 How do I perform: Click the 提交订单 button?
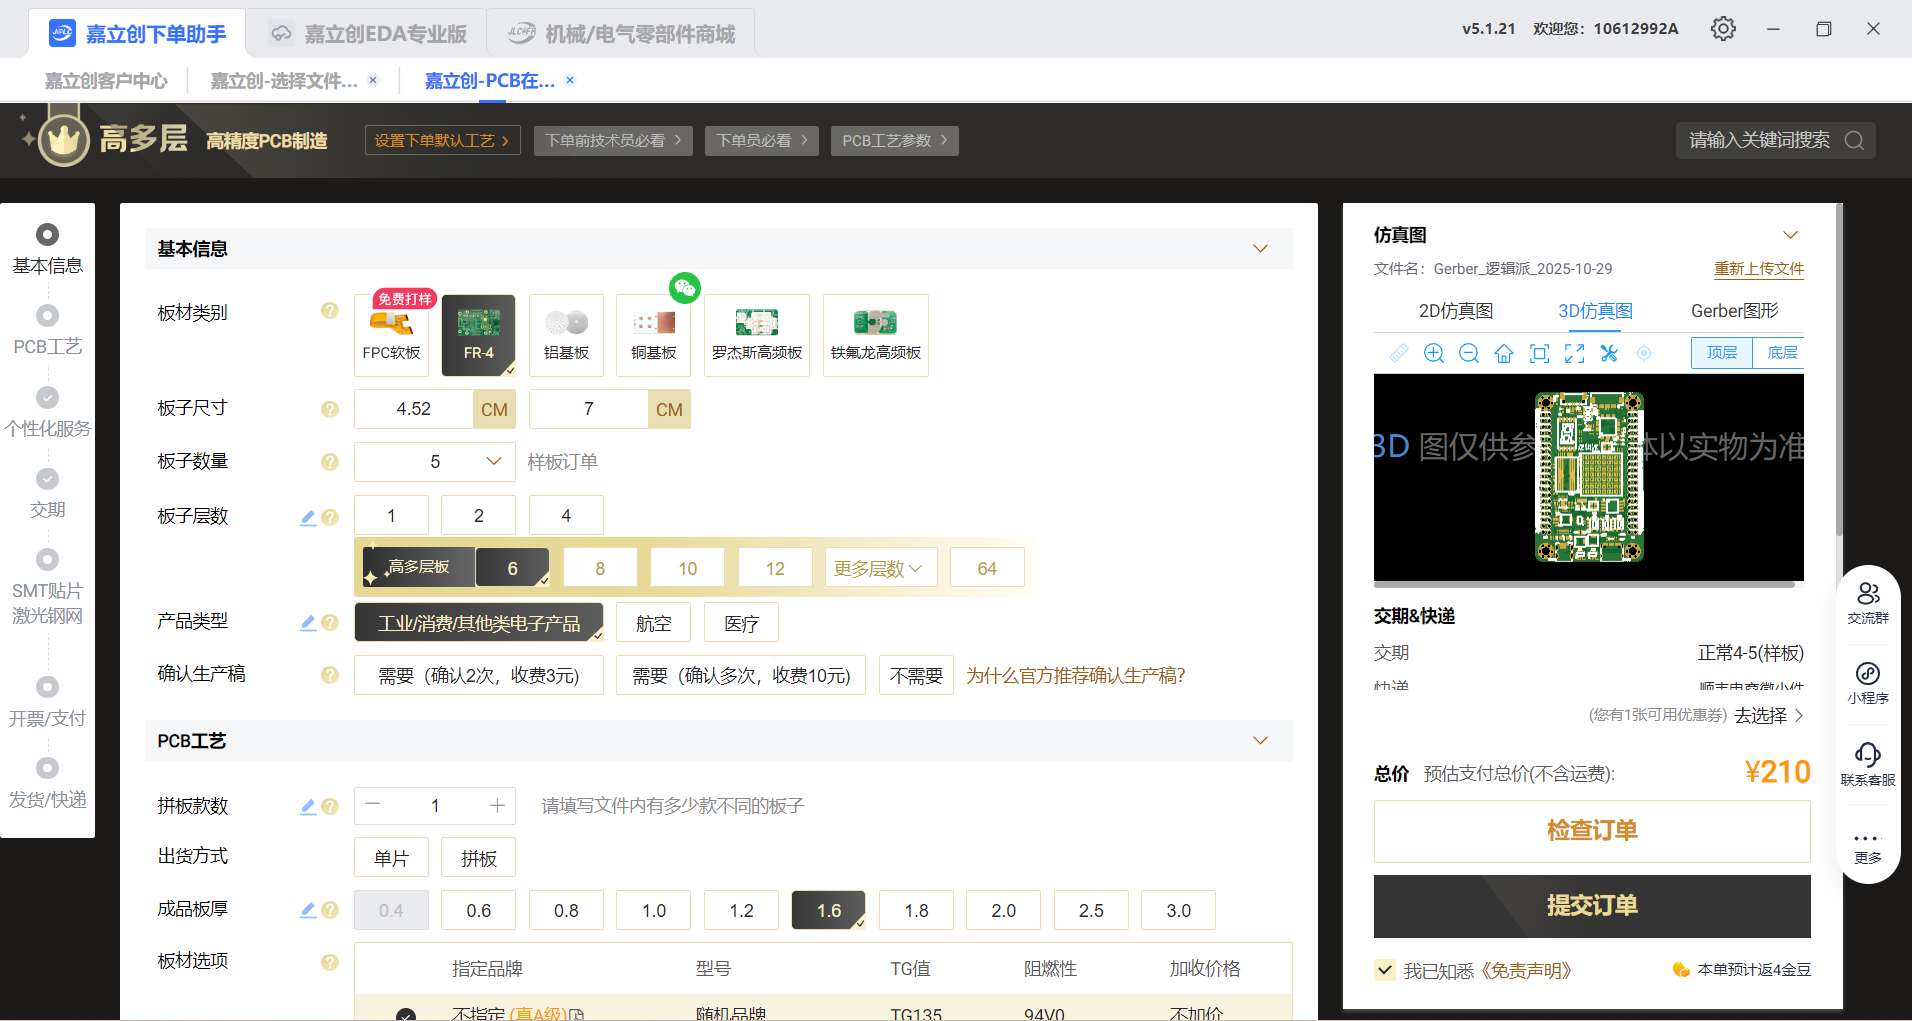pyautogui.click(x=1592, y=906)
